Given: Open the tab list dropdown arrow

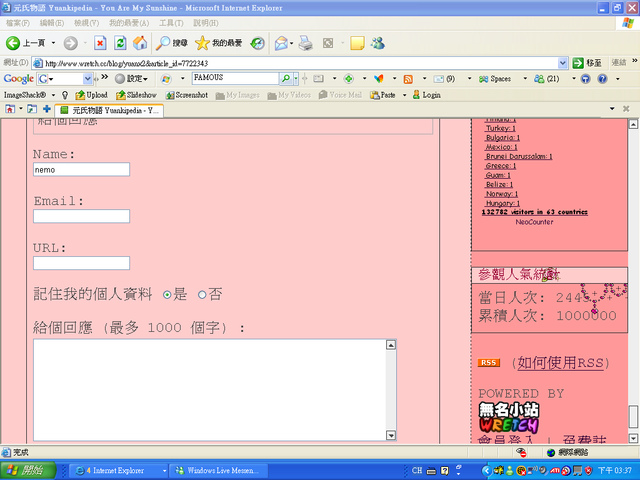Looking at the screenshot, I should (x=612, y=109).
